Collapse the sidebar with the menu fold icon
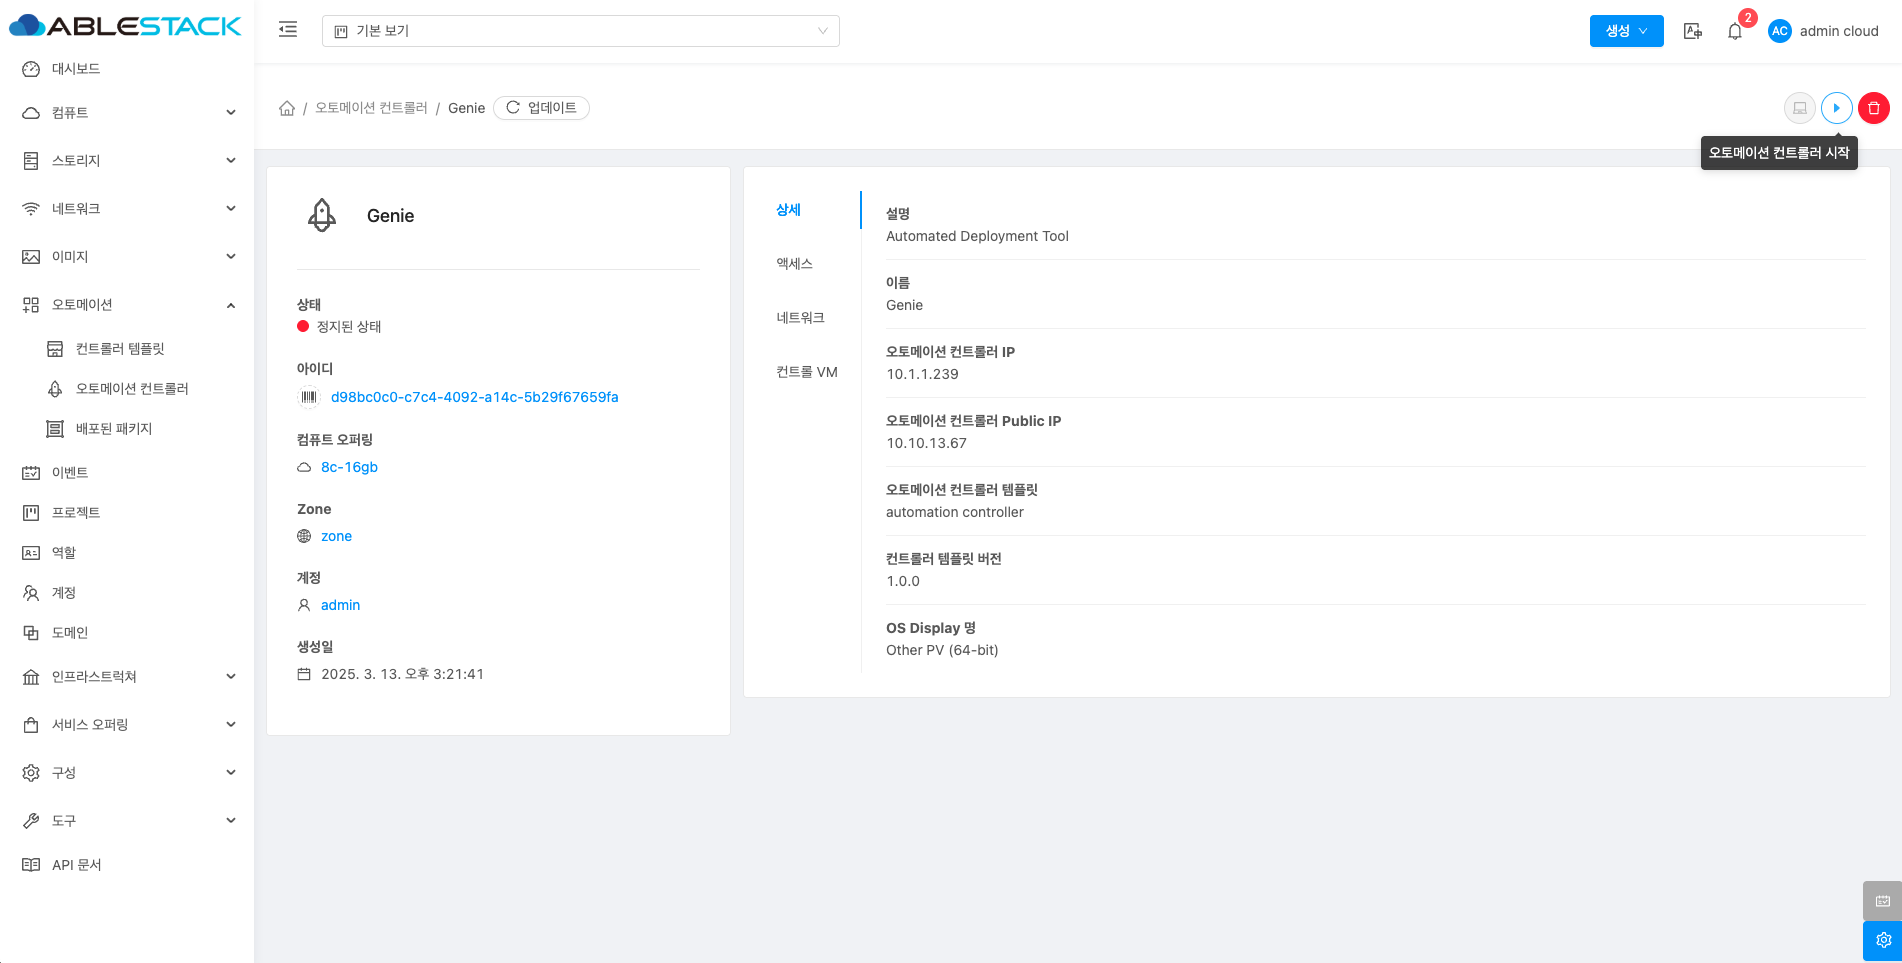1902x963 pixels. [x=288, y=30]
